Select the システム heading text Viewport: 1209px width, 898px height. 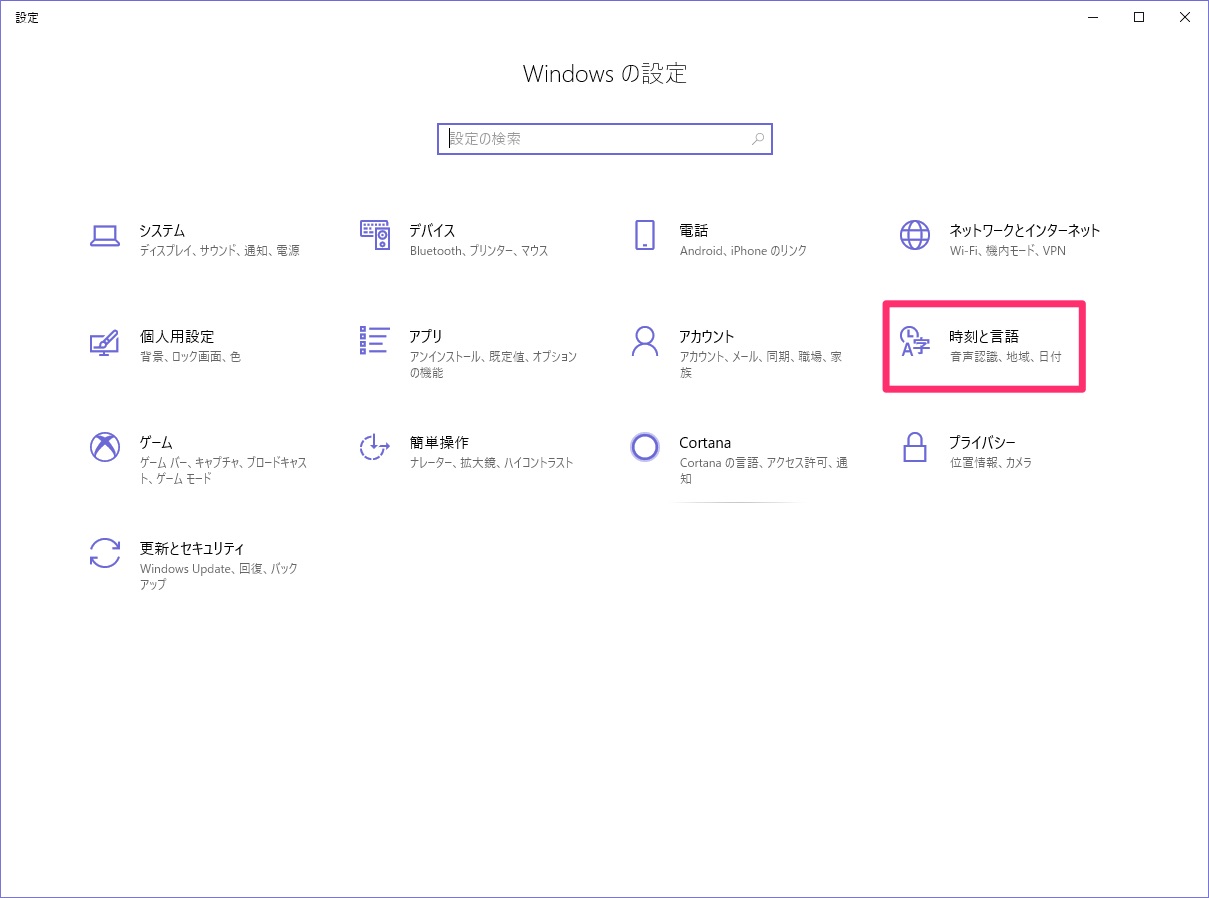coord(162,230)
